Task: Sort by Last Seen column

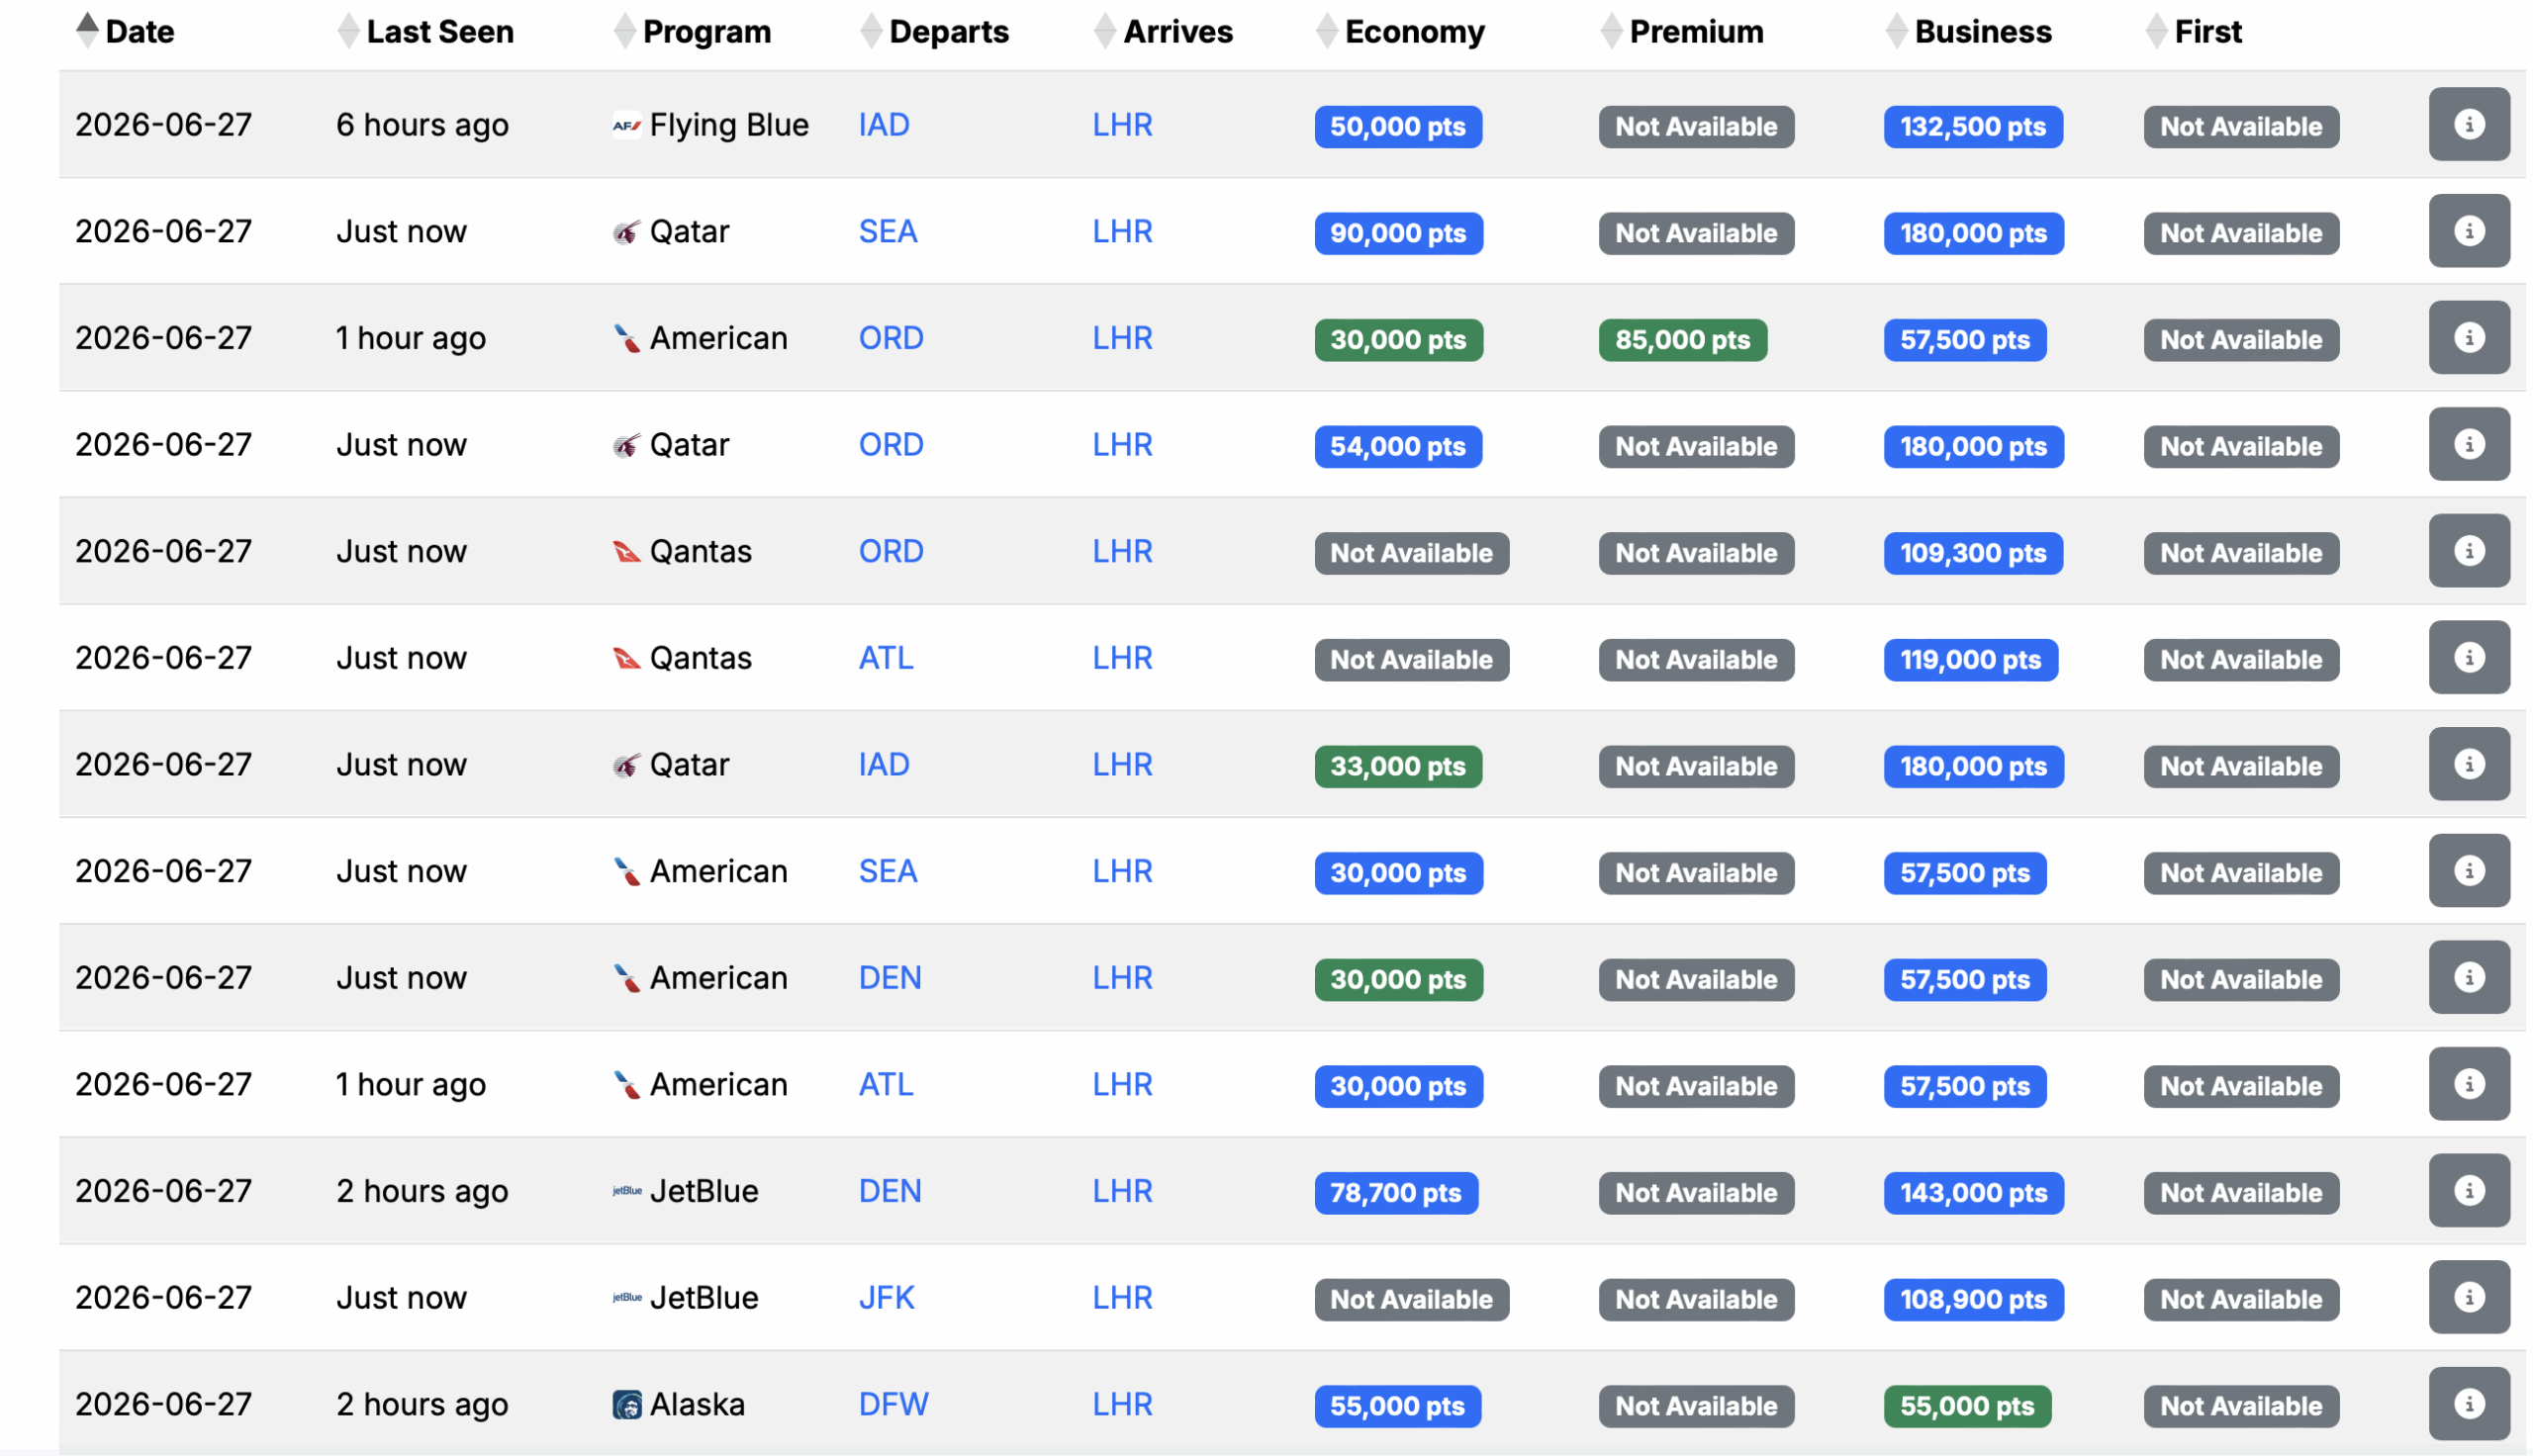Action: point(439,32)
